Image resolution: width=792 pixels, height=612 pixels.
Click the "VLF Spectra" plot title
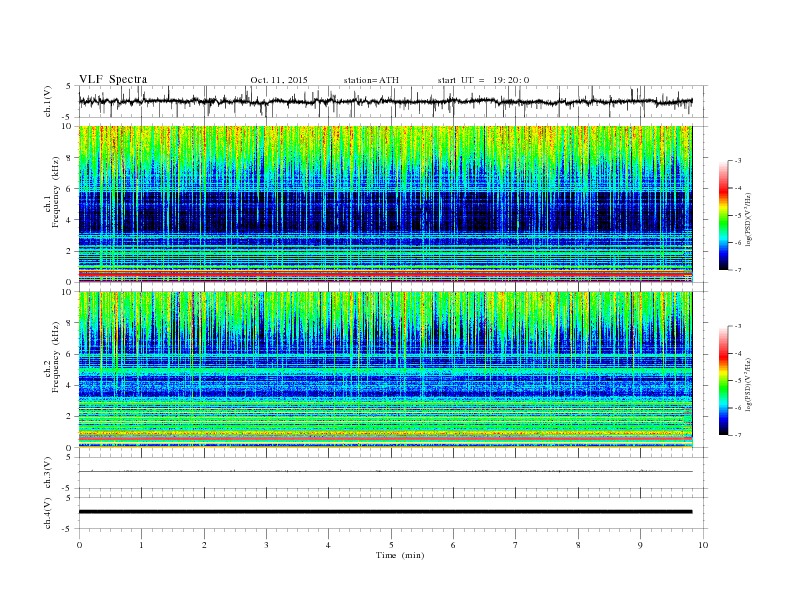(x=113, y=79)
